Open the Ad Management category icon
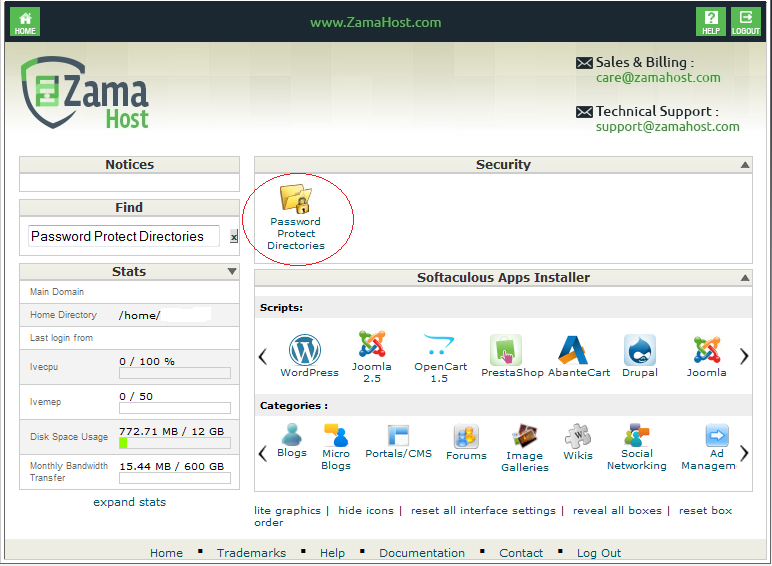 [x=717, y=435]
